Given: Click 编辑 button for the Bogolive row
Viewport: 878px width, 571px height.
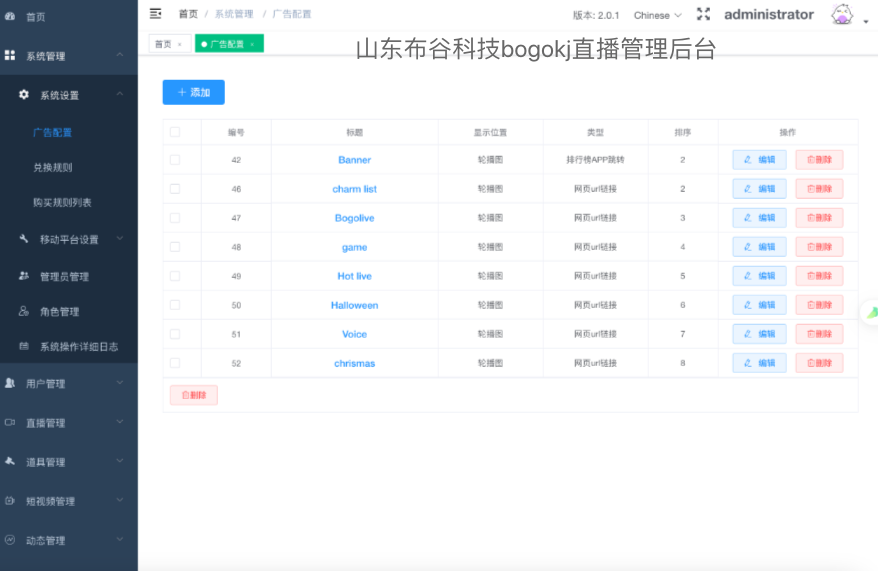Looking at the screenshot, I should 759,218.
